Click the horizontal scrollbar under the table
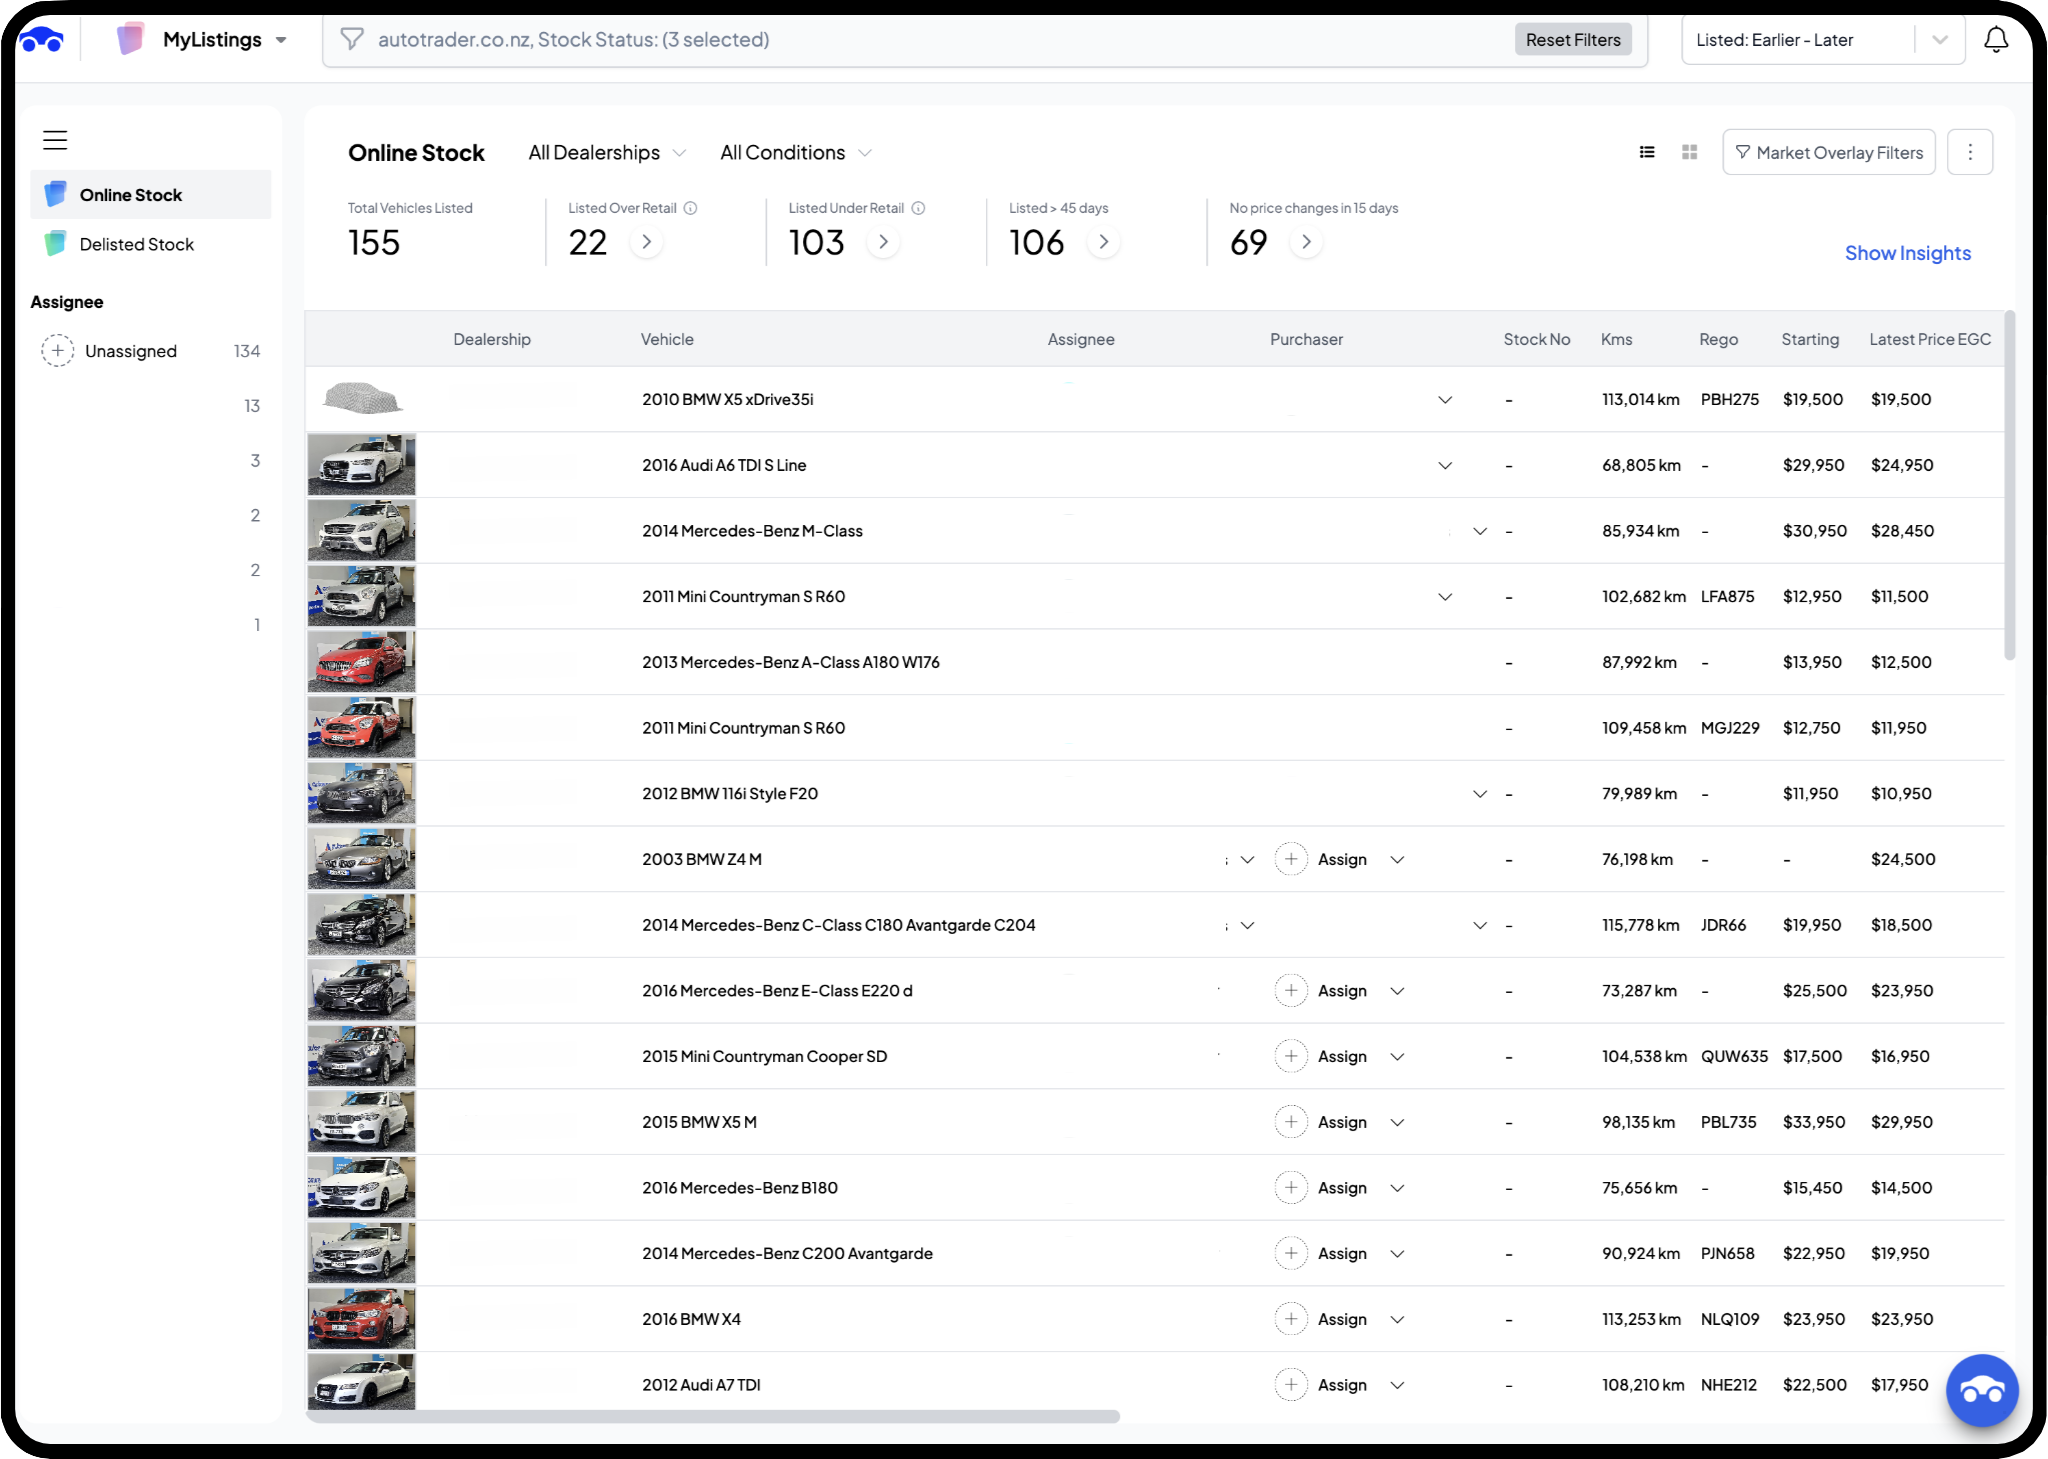Screen dimensions: 2048x1459 (x=712, y=1416)
